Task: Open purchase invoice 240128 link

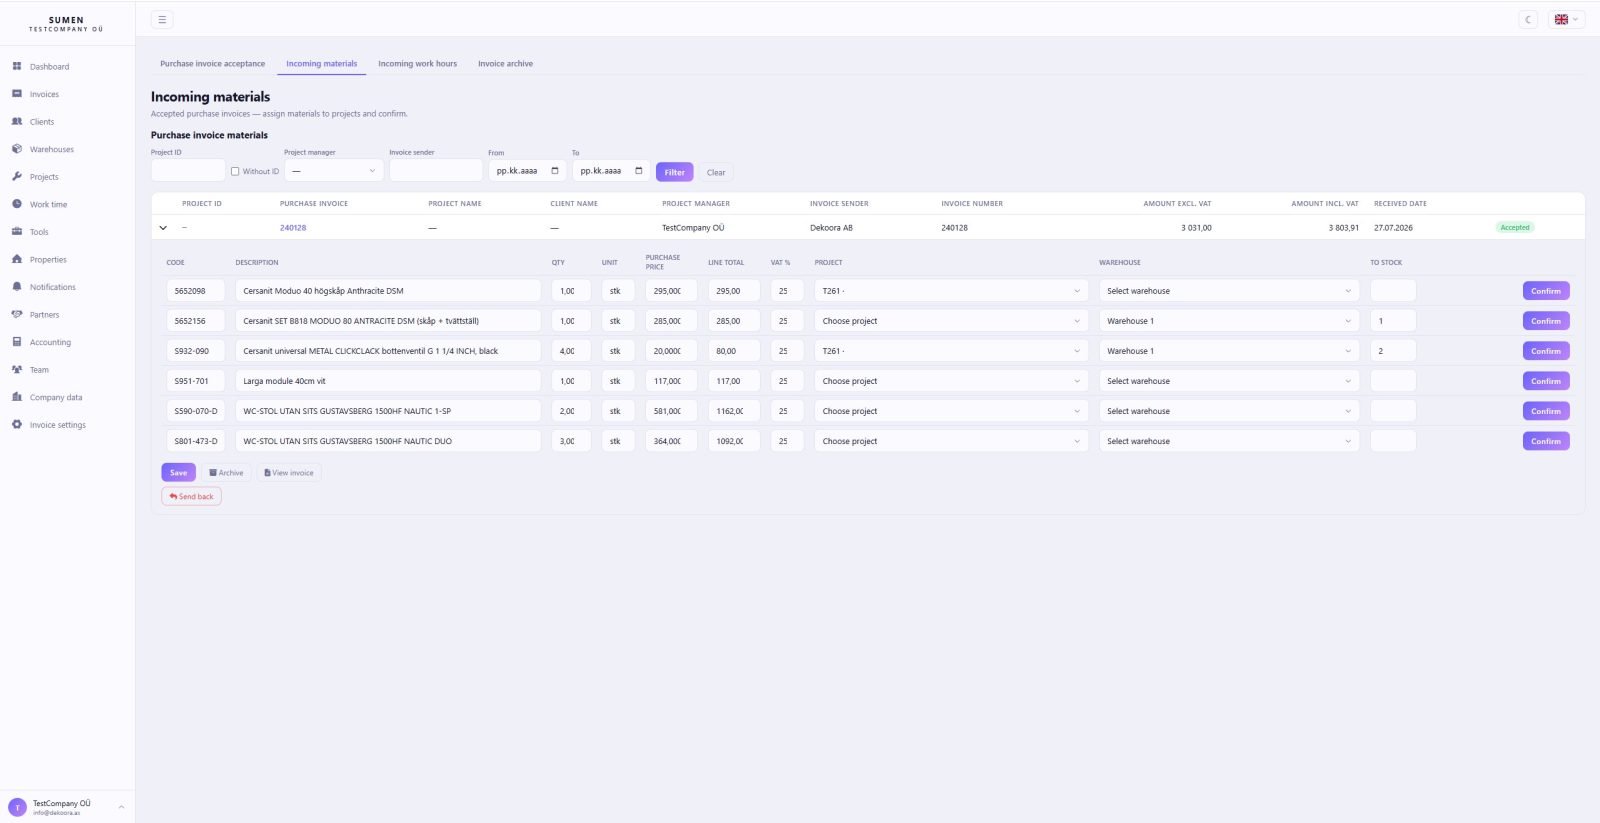Action: [x=293, y=228]
